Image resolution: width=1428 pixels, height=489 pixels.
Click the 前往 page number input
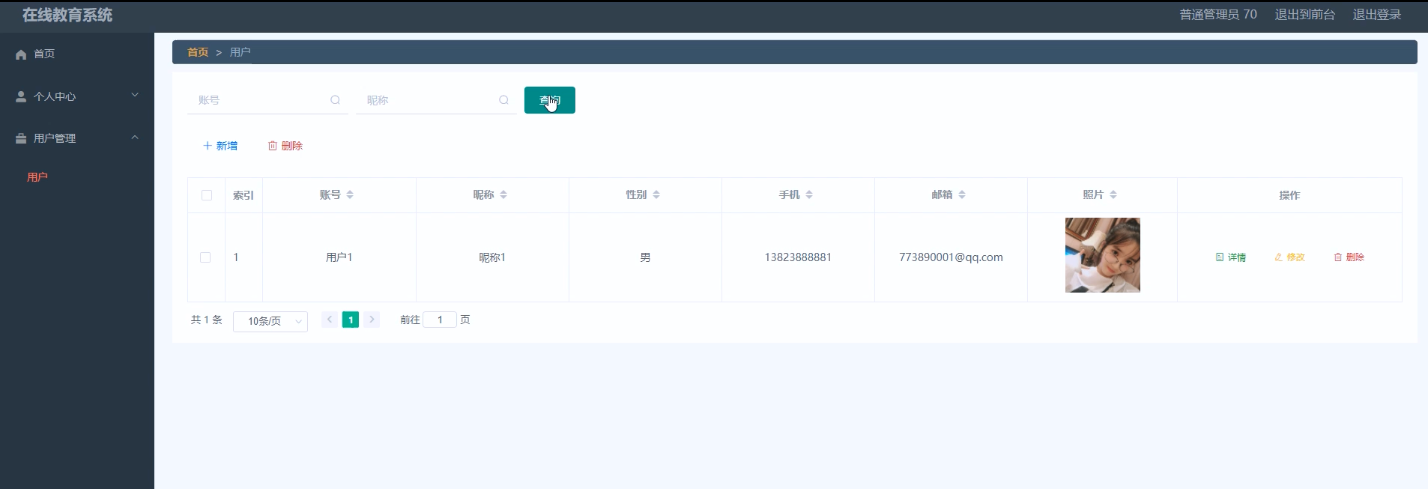(x=440, y=320)
